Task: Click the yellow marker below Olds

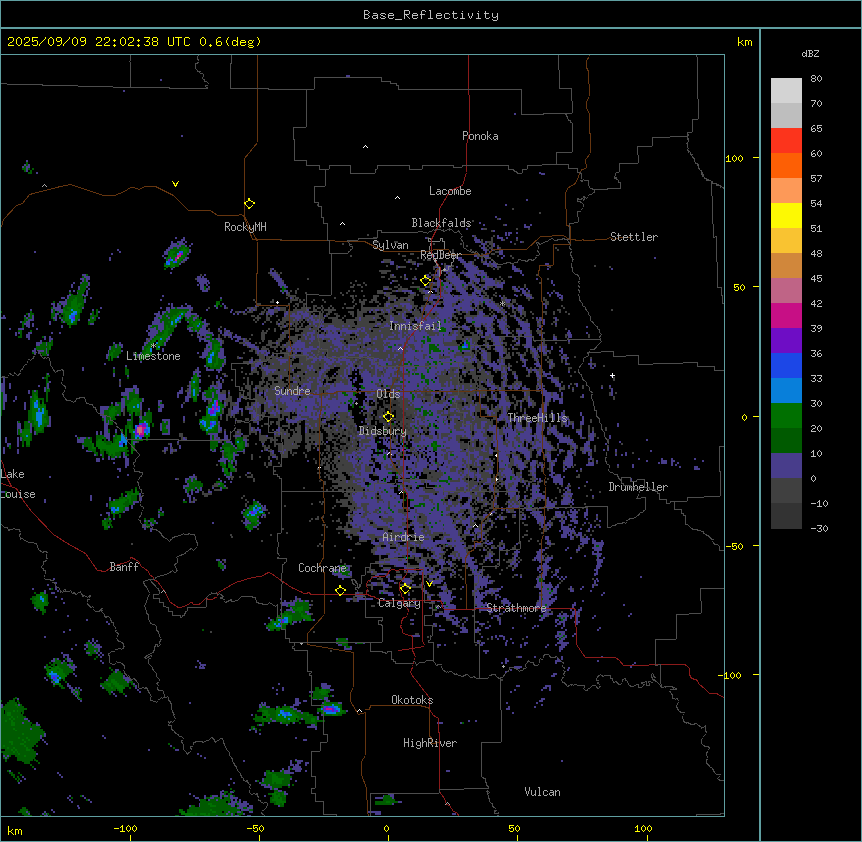Action: [x=389, y=416]
